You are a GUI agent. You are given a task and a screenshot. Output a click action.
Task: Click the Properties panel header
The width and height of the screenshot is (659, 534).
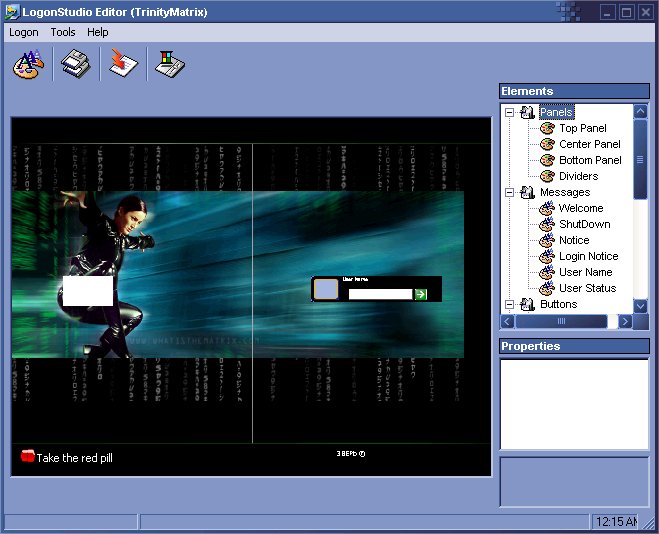click(x=575, y=346)
